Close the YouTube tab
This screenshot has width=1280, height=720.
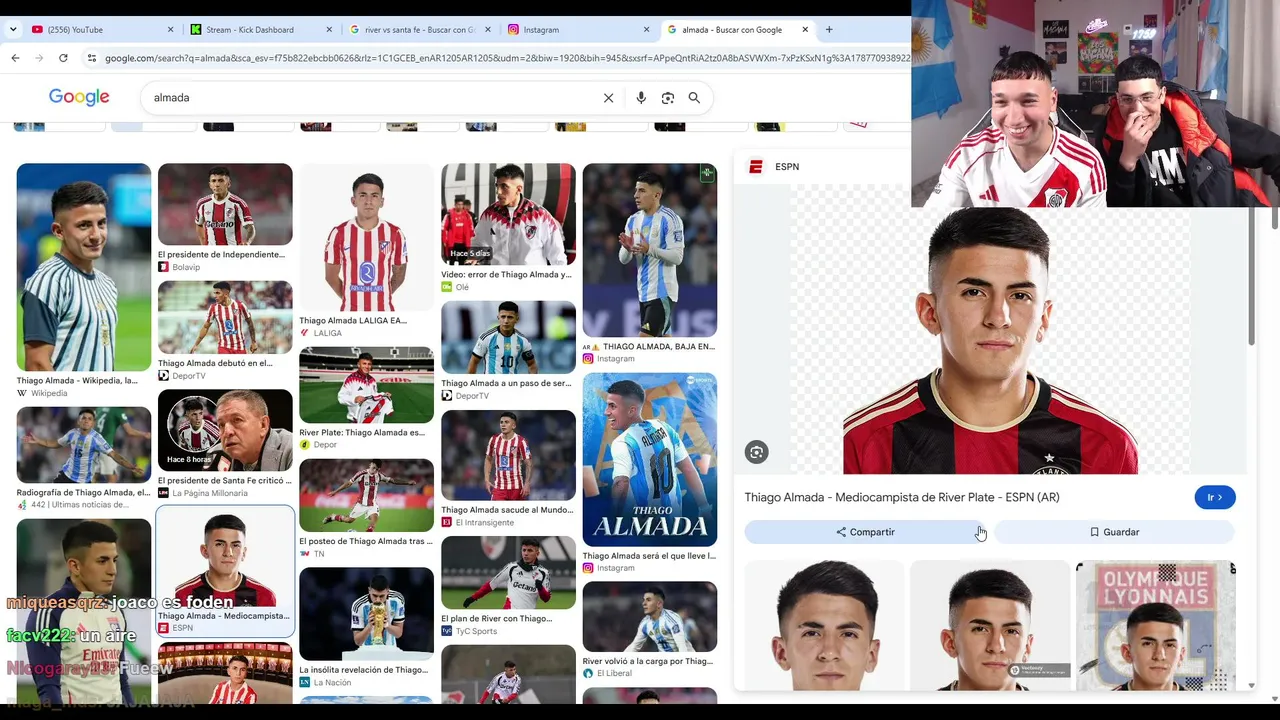point(170,30)
